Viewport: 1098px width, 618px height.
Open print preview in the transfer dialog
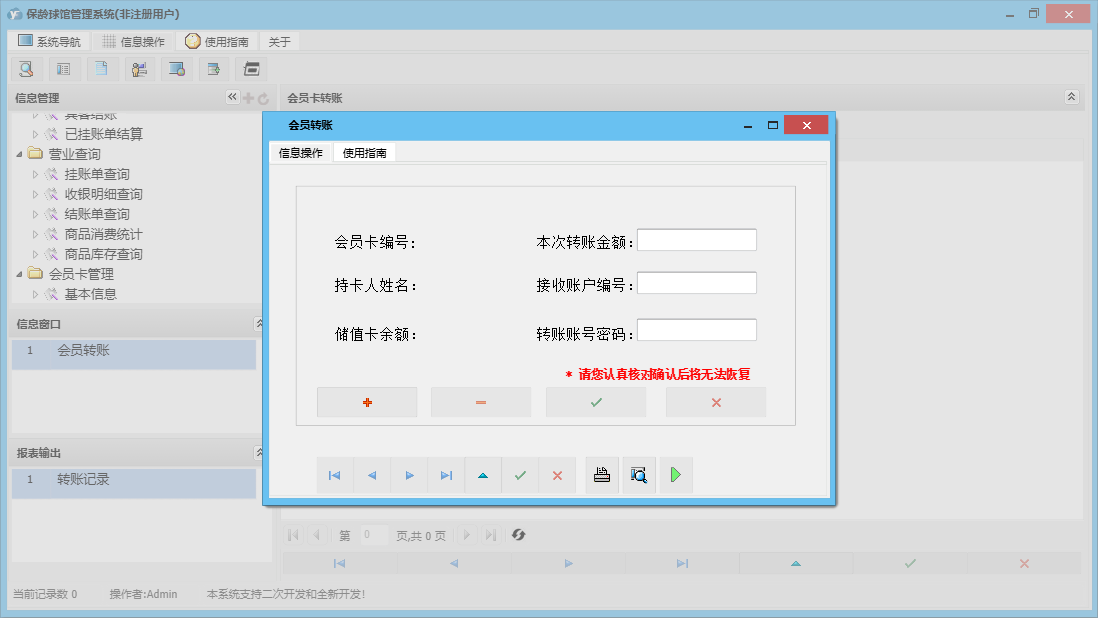tap(638, 475)
